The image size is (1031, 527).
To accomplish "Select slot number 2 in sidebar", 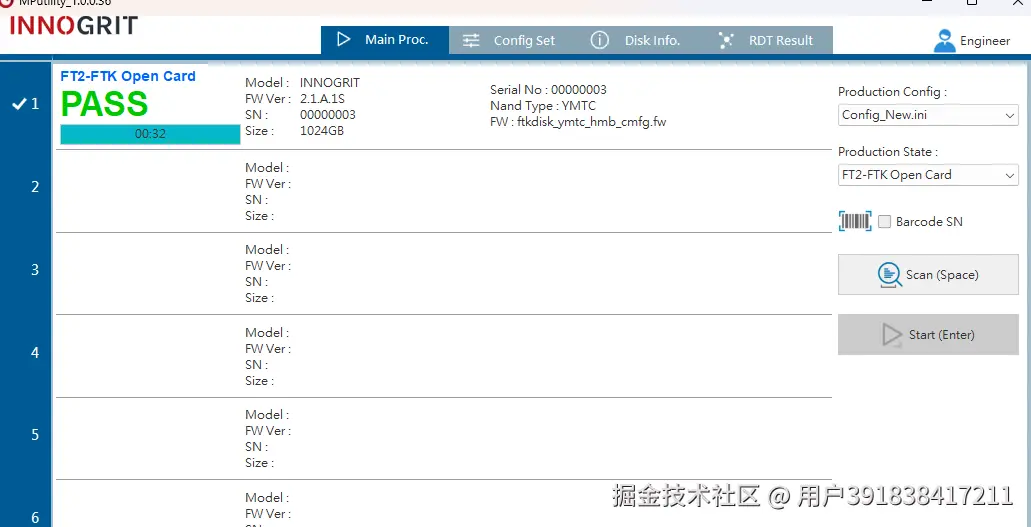I will (x=35, y=187).
